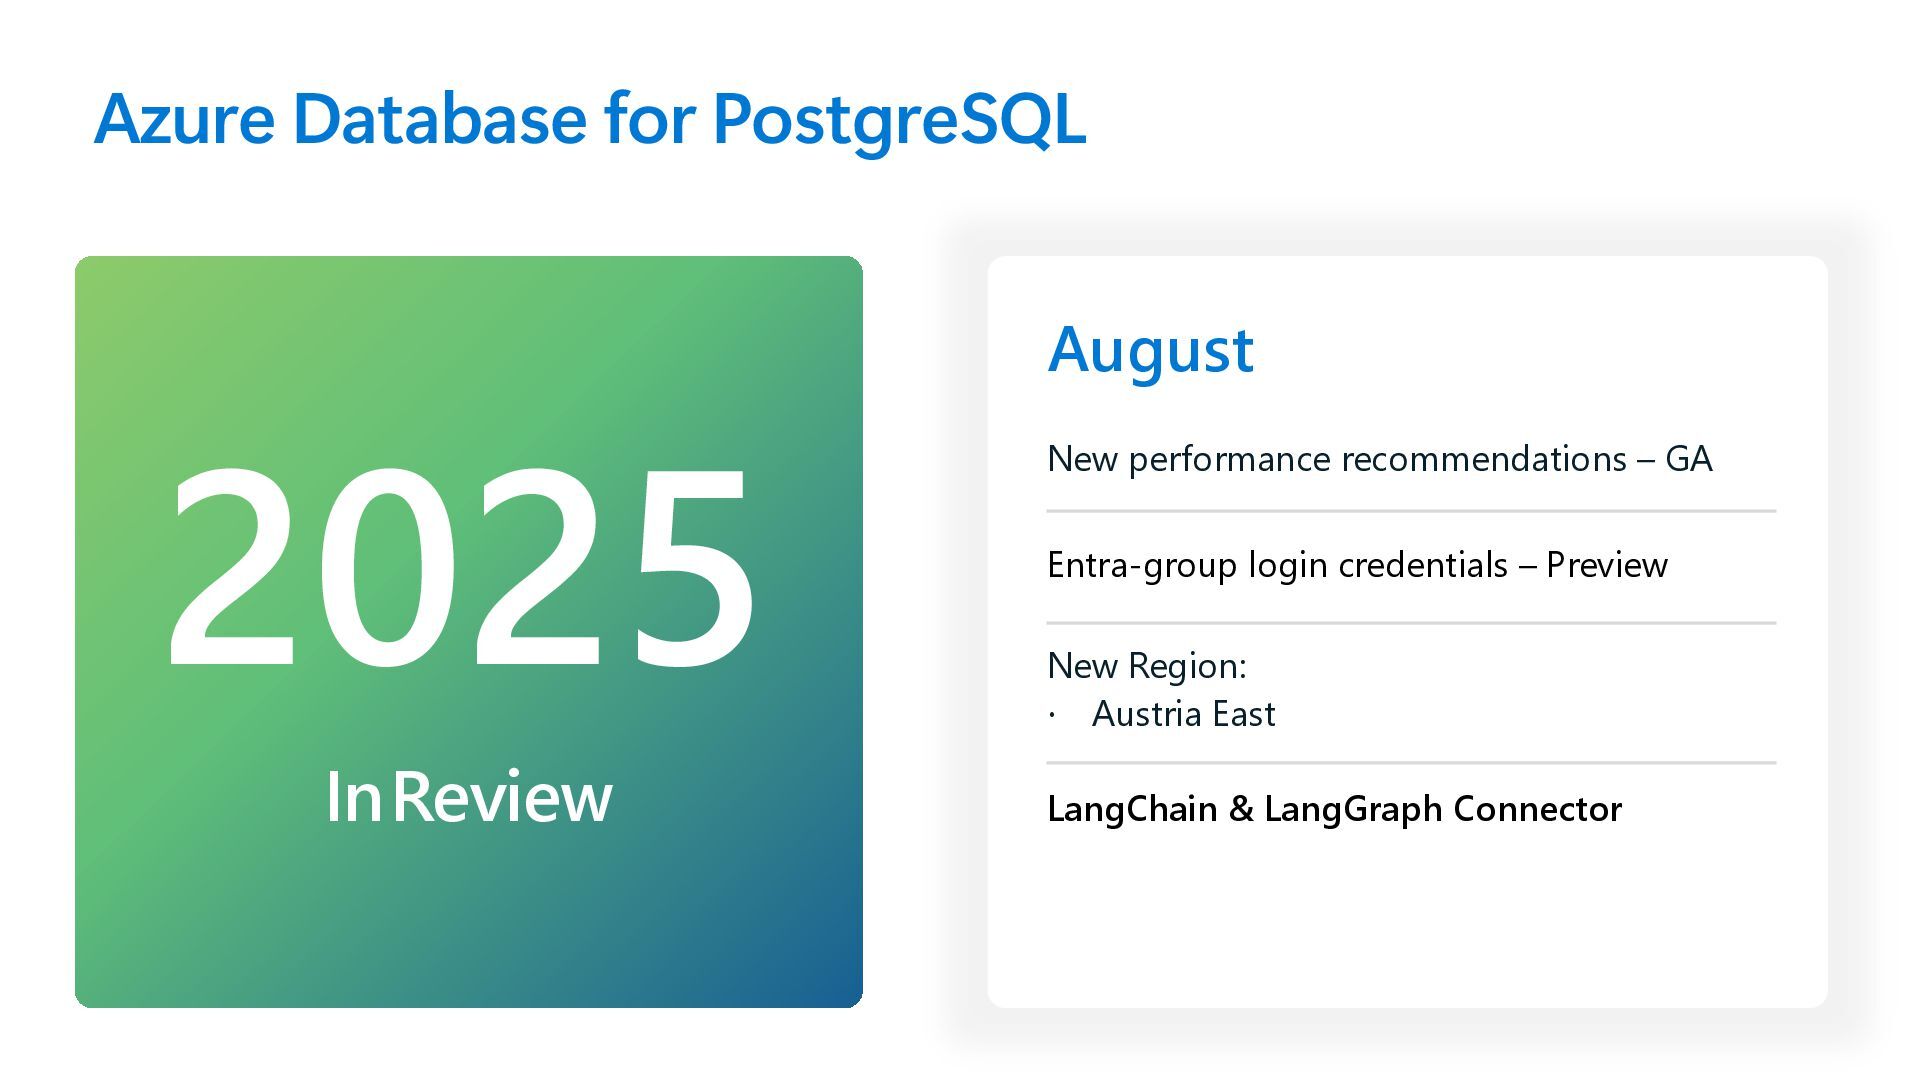Click the In Review text
The height and width of the screenshot is (1080, 1920).
468,797
